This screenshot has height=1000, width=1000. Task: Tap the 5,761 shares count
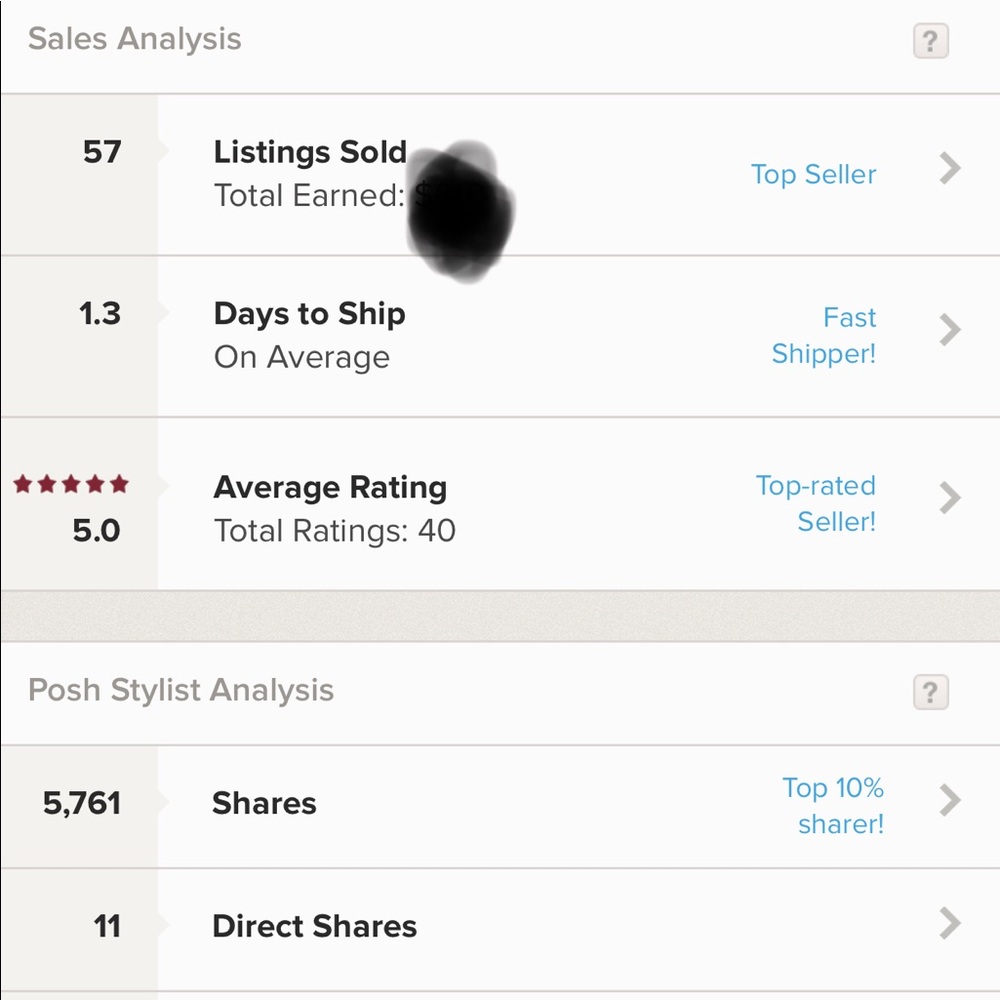[x=82, y=803]
